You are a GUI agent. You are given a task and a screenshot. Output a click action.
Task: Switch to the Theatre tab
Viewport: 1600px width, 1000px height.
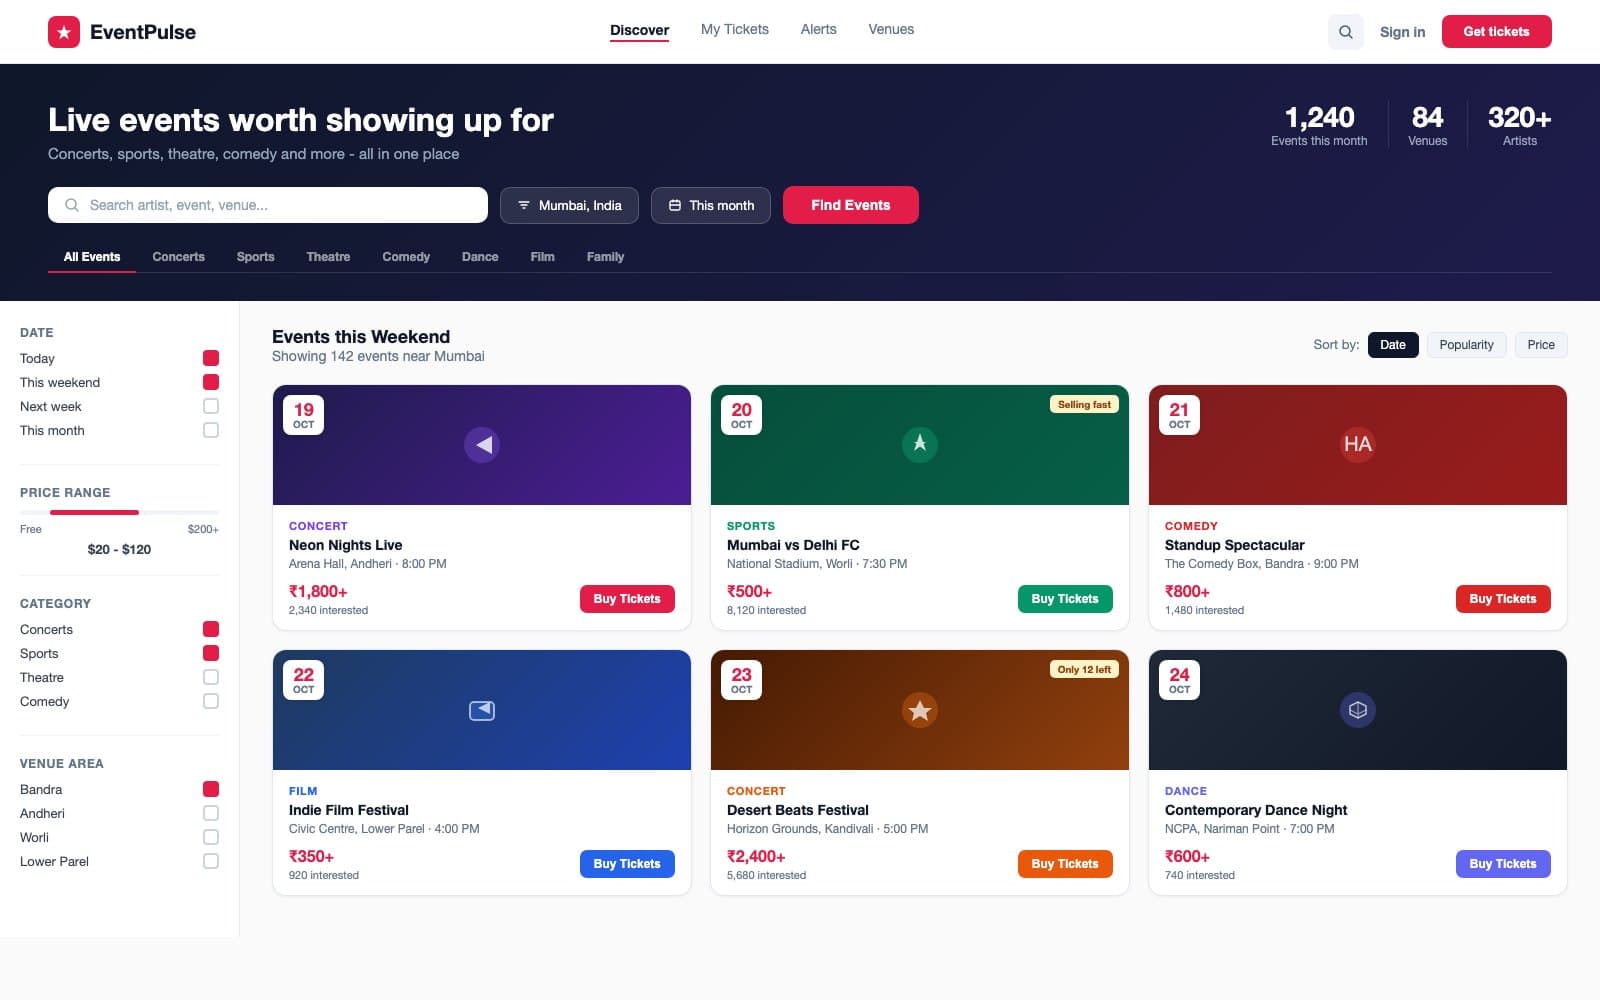[x=328, y=257]
